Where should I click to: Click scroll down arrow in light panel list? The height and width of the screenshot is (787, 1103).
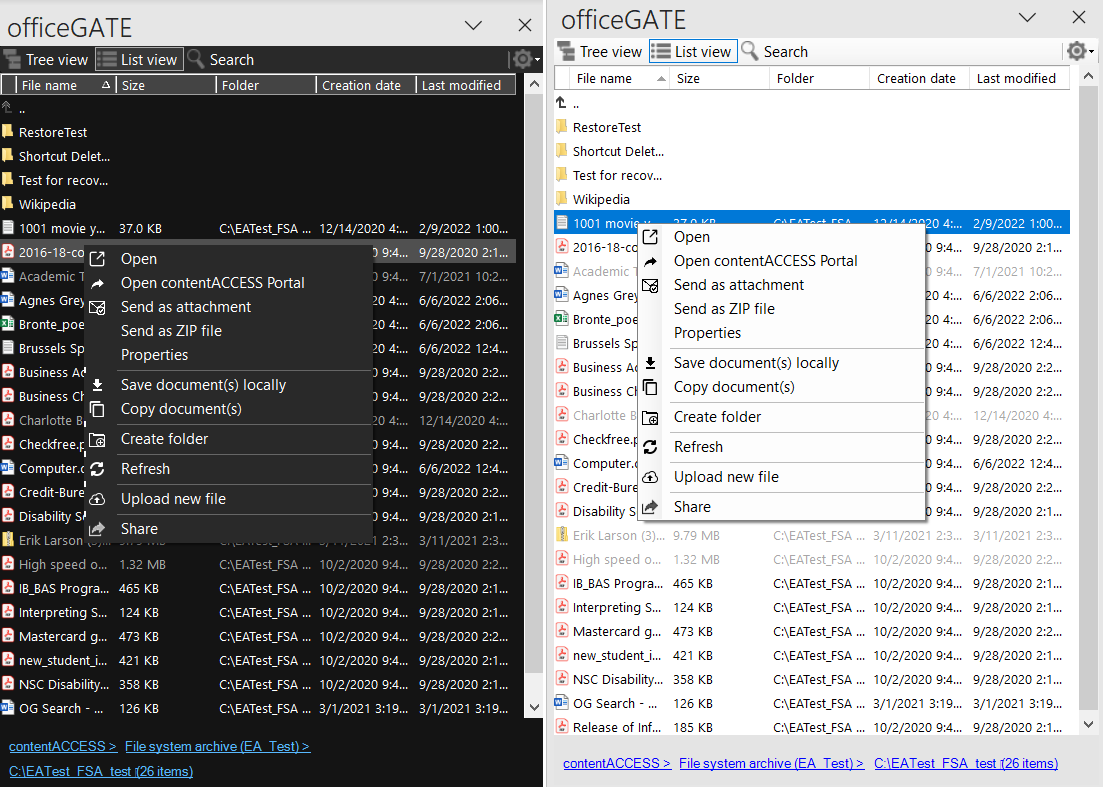tap(1087, 723)
